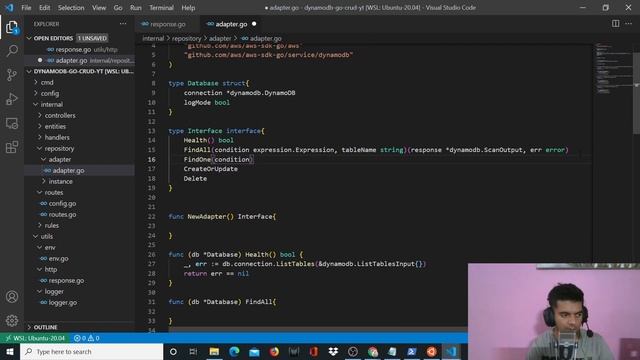Open routes.go in file tree
Screen dimensions: 640x360
click(x=80, y=214)
